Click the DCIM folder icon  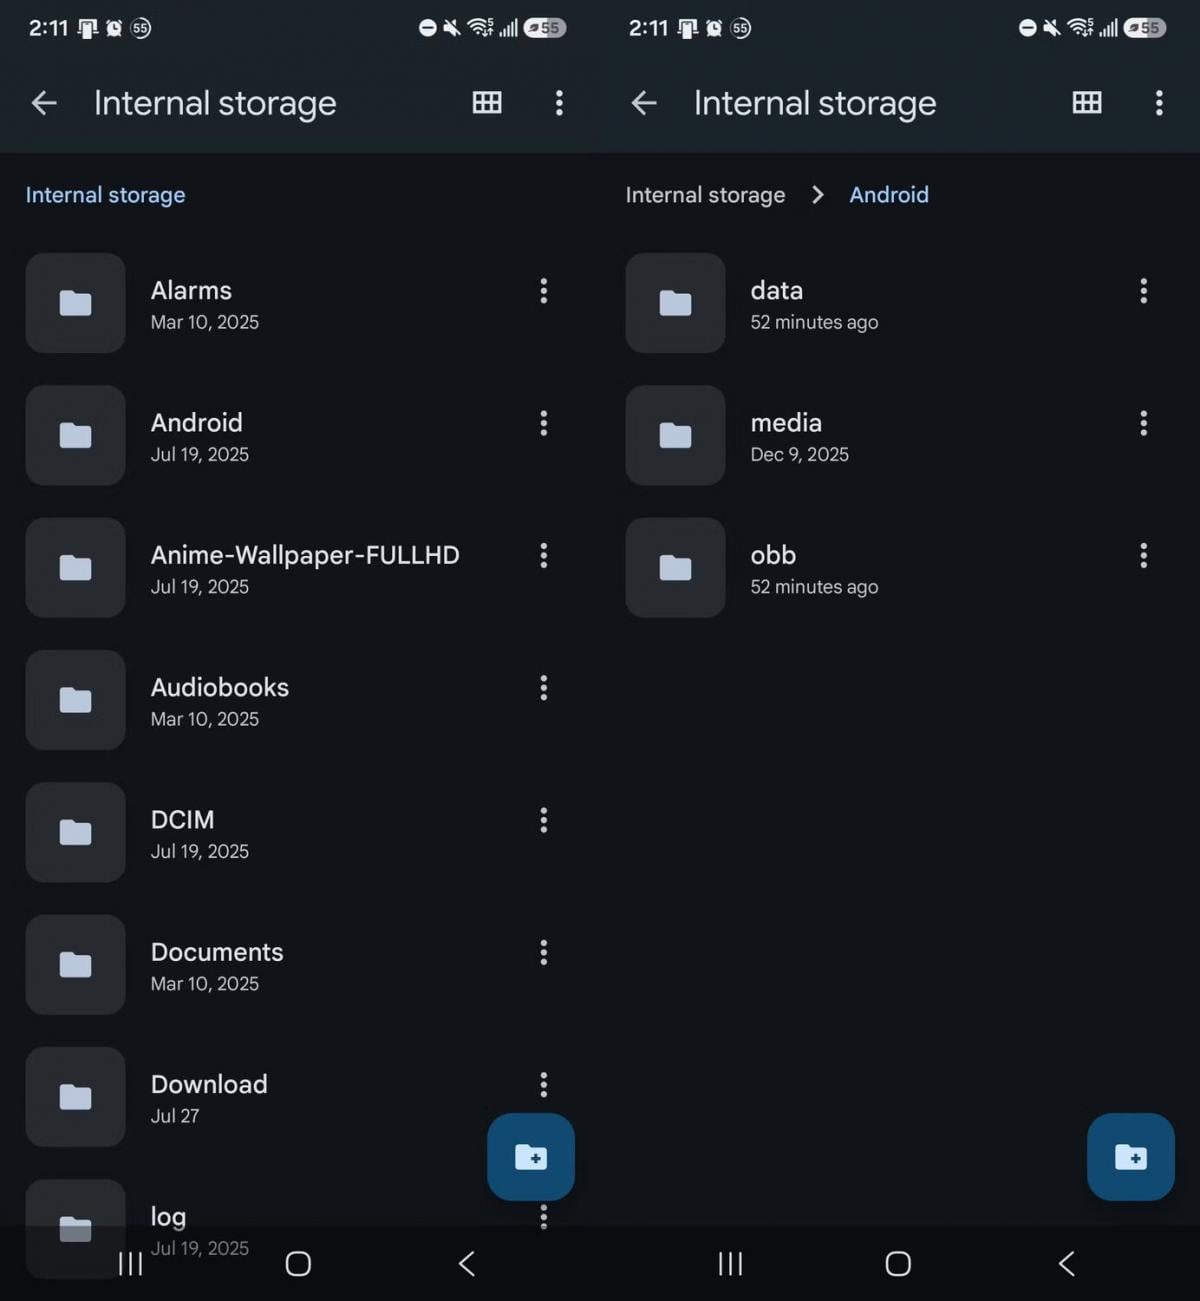tap(75, 832)
